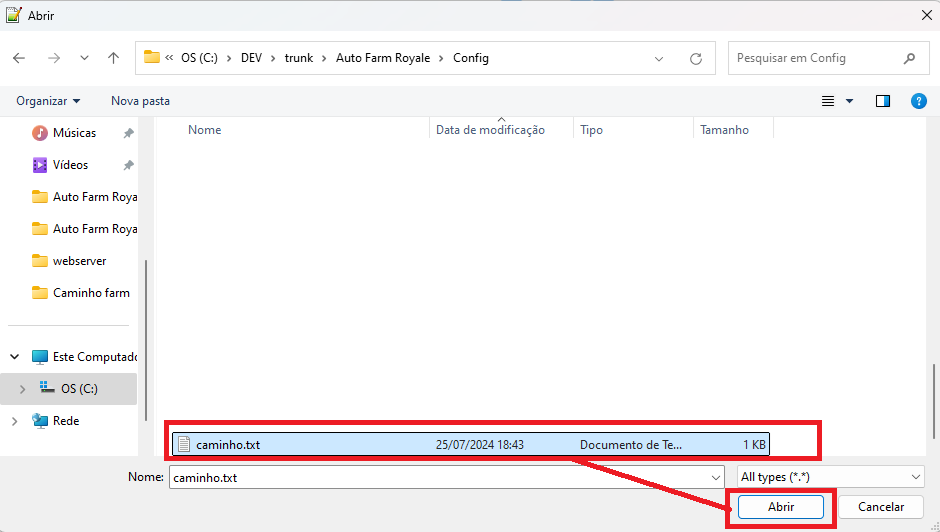Sort by Data de modificação column

coord(490,130)
